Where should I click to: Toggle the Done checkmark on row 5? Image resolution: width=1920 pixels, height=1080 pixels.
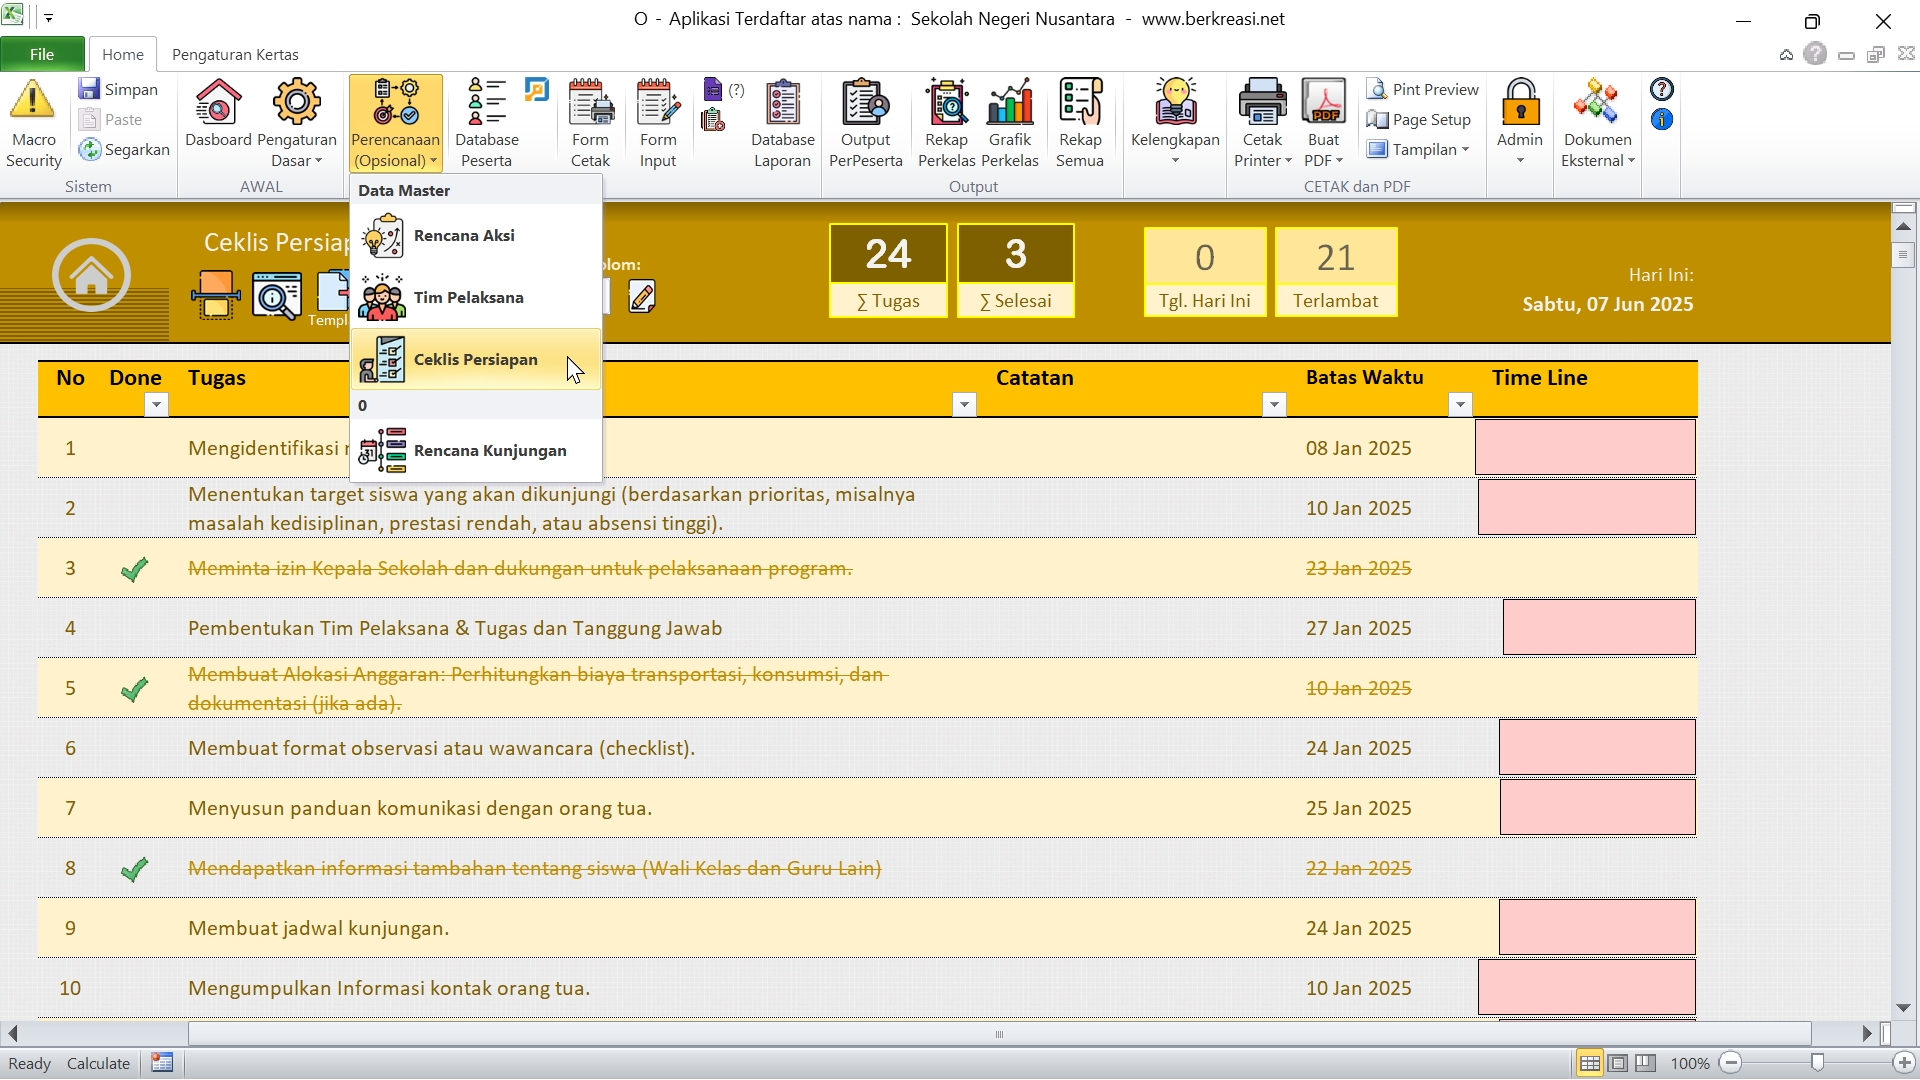(x=134, y=689)
